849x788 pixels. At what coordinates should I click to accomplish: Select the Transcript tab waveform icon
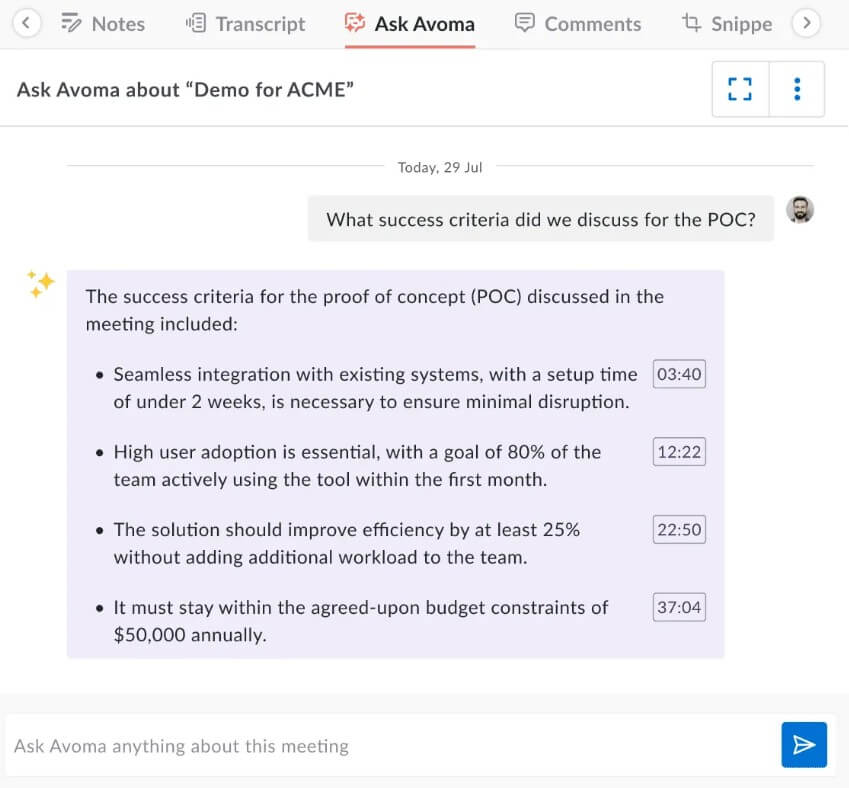195,23
